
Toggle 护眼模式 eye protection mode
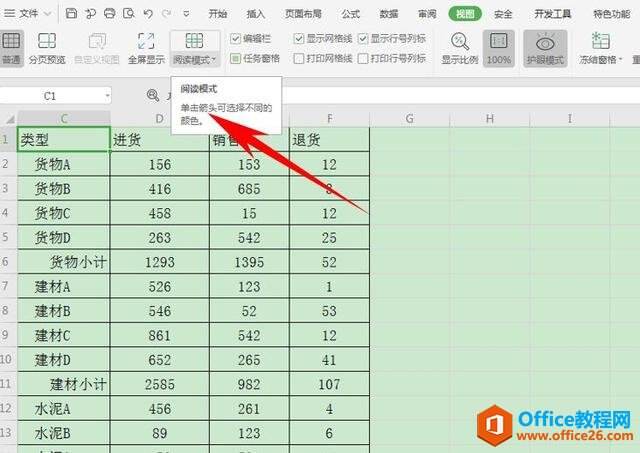[x=545, y=48]
